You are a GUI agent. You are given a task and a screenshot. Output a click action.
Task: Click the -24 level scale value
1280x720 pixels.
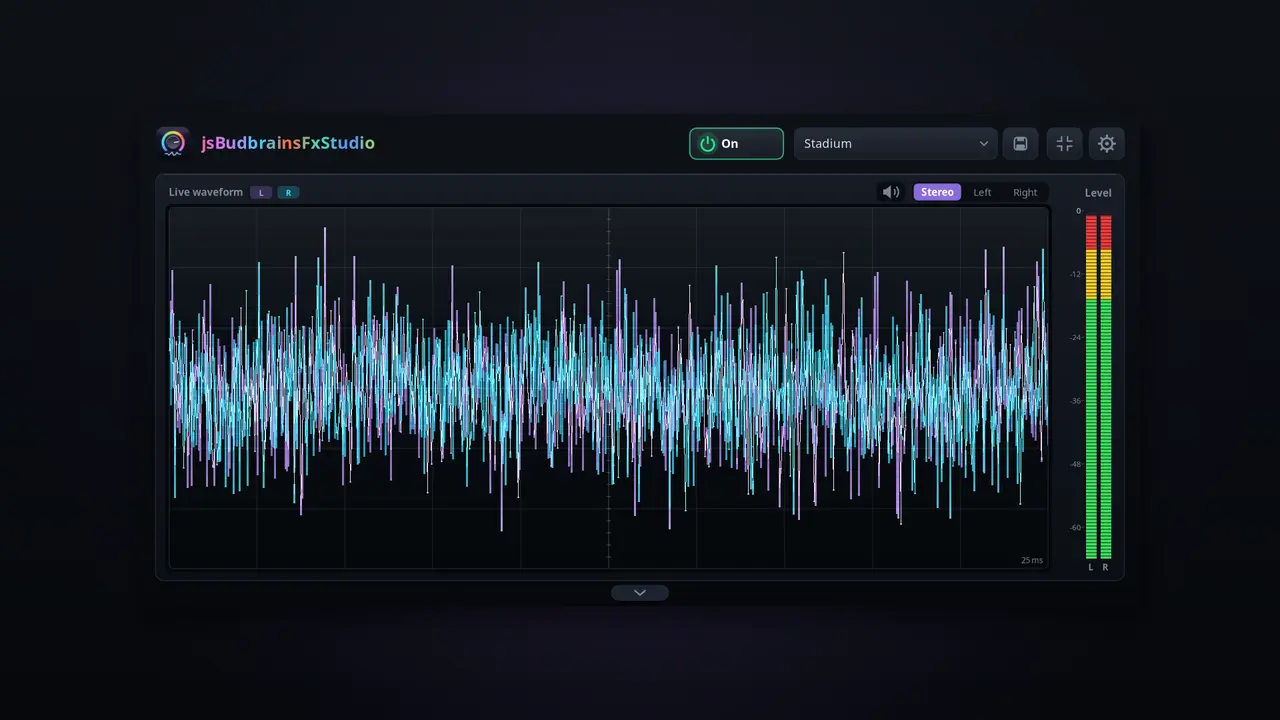(1075, 337)
